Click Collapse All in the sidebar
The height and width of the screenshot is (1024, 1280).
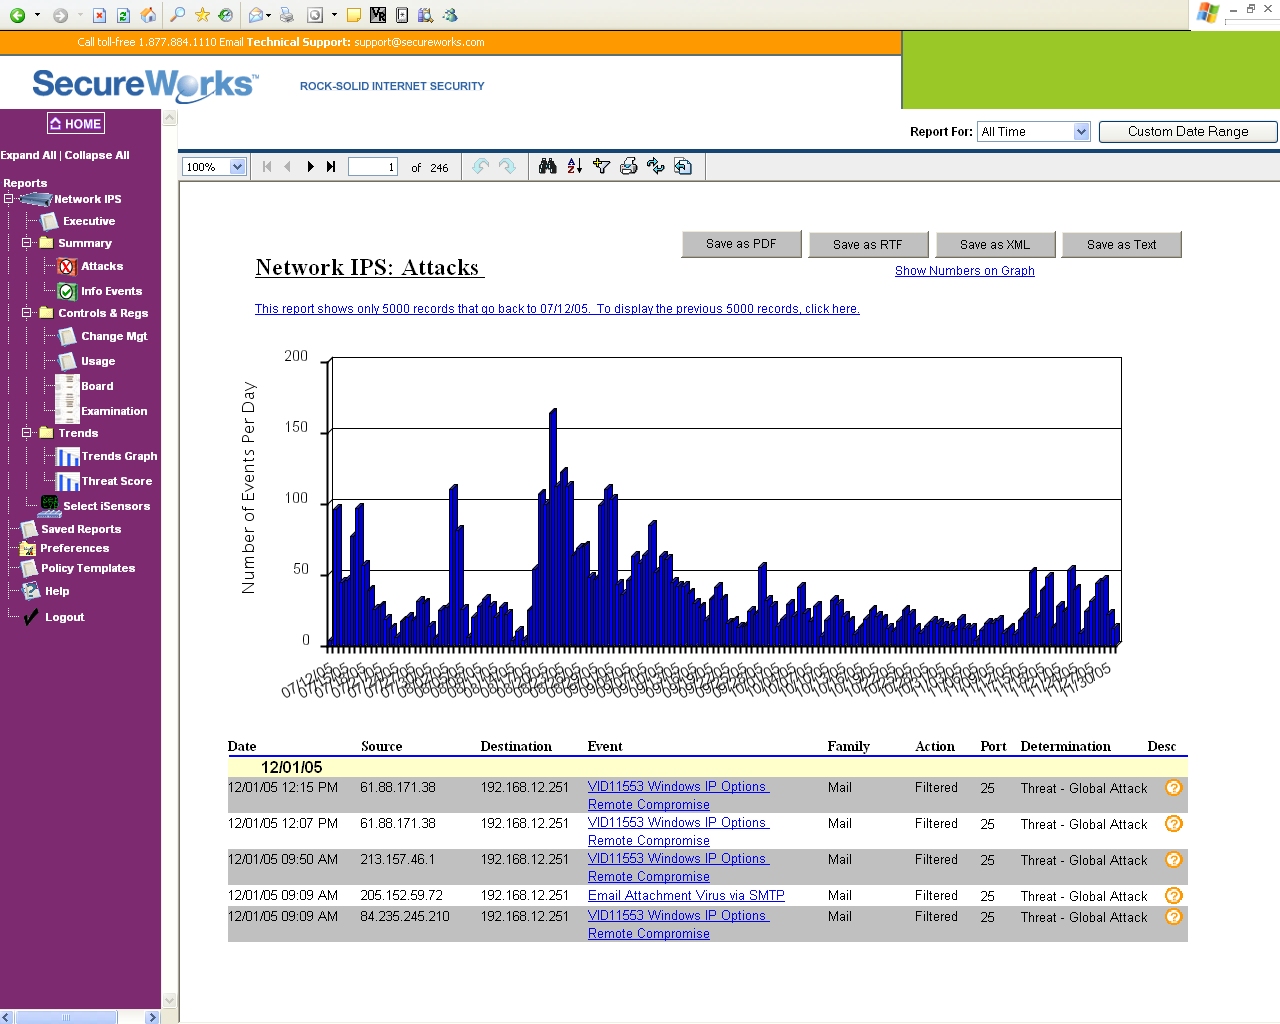97,156
